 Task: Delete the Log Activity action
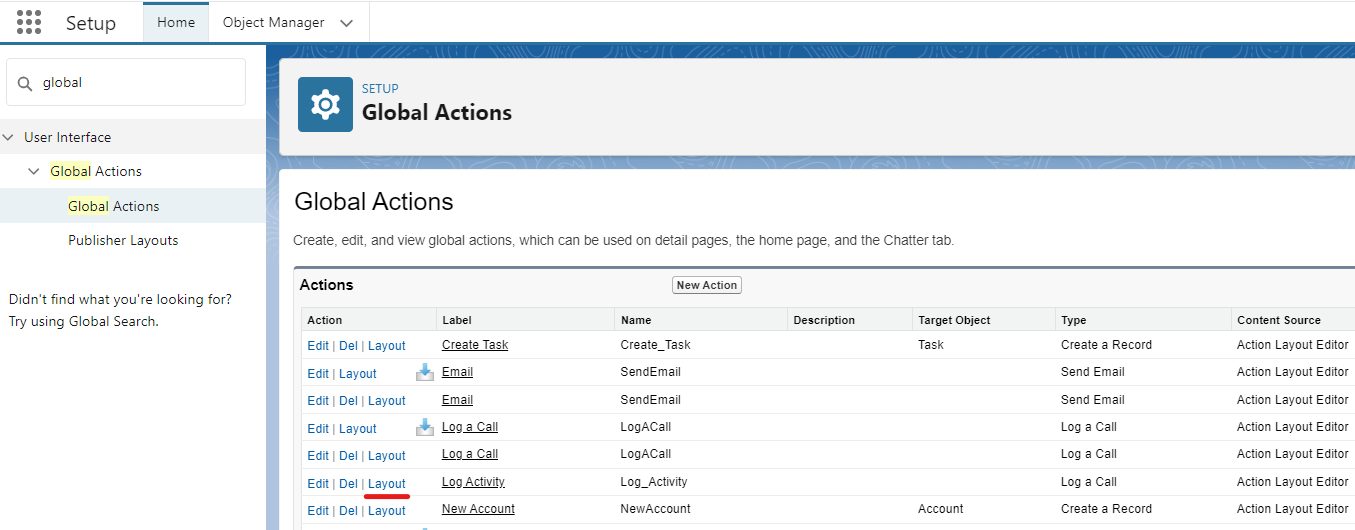[x=348, y=484]
